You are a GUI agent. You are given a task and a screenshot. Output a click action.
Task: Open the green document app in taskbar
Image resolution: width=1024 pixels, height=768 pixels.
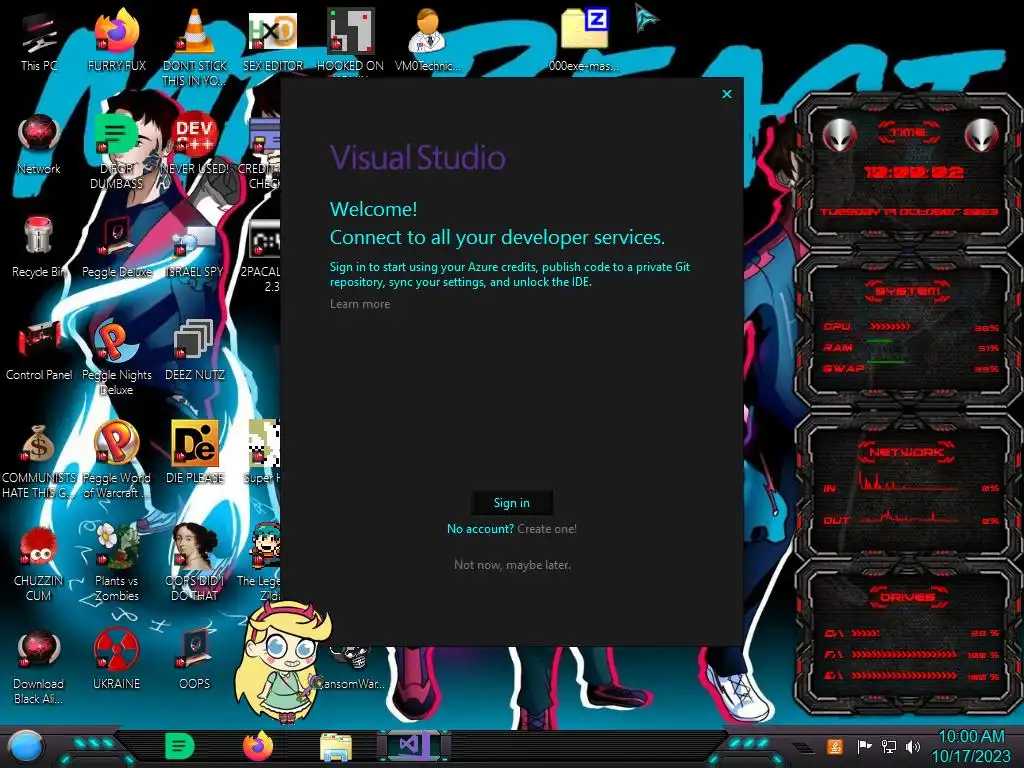coord(180,746)
